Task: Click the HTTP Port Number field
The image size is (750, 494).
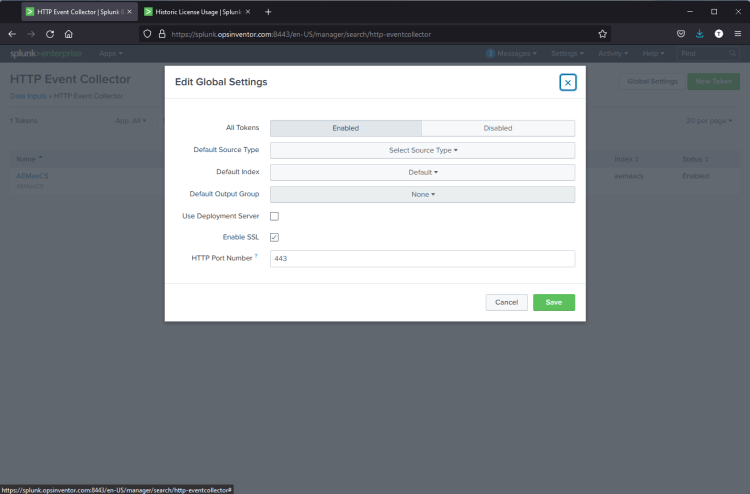Action: point(422,258)
